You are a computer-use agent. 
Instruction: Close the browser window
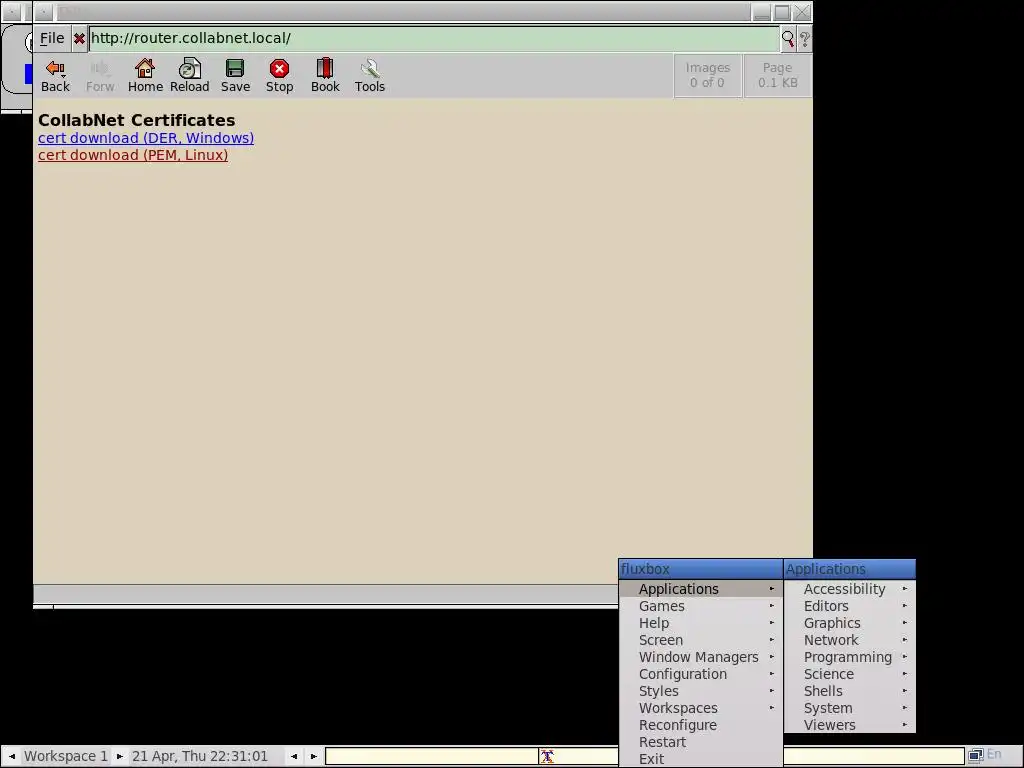802,12
